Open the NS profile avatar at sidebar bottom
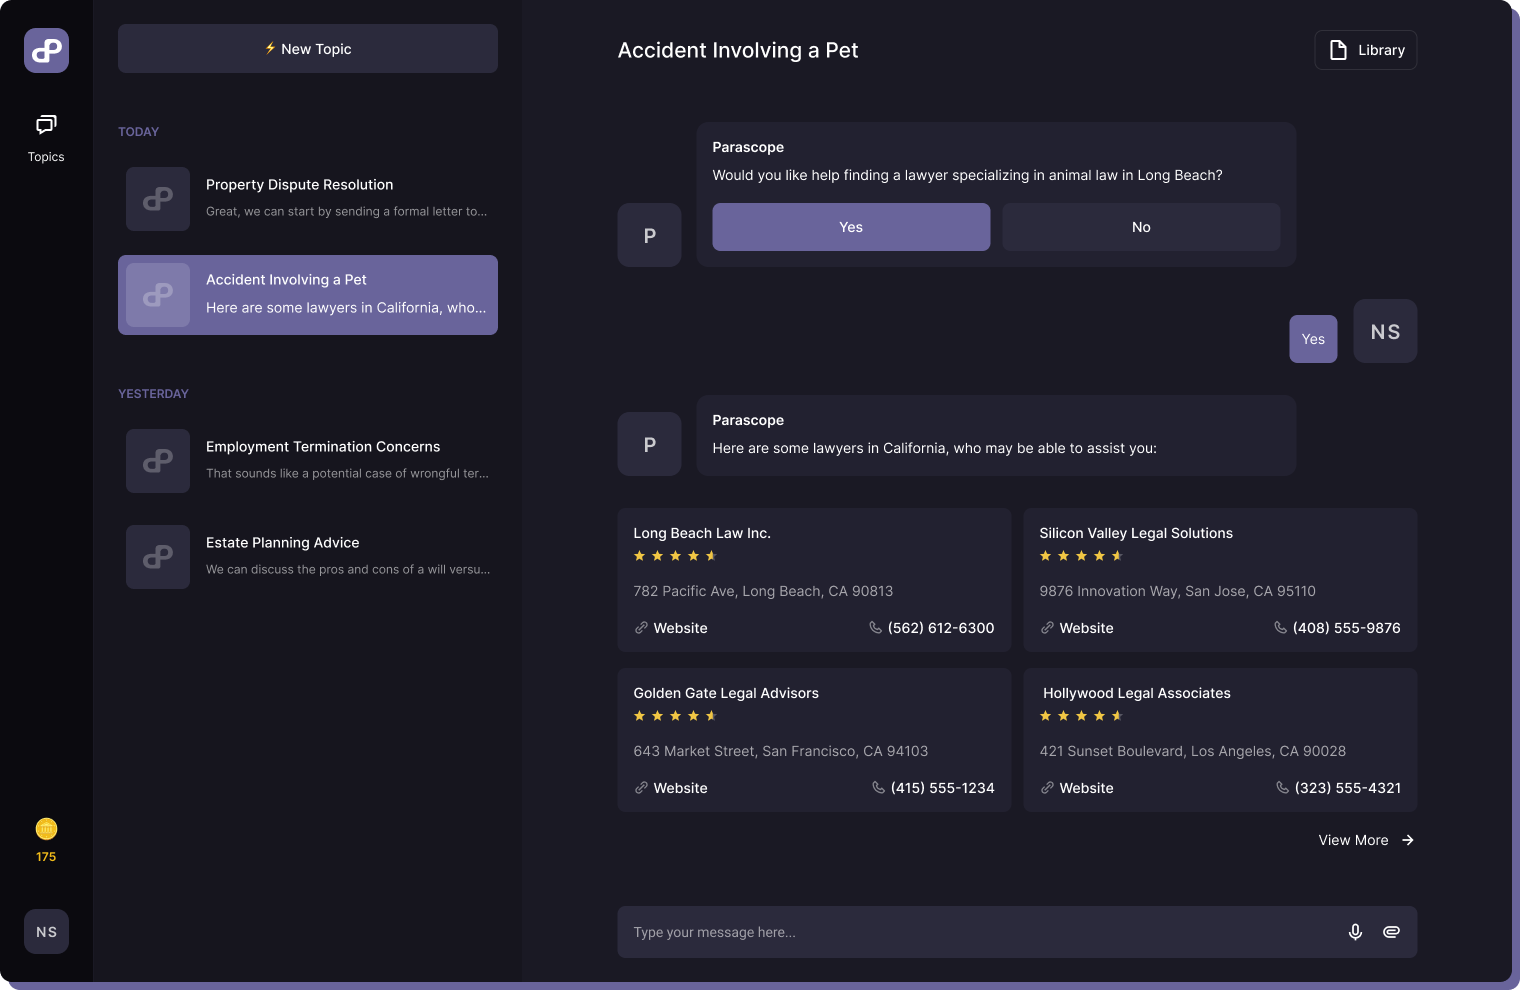 click(46, 931)
